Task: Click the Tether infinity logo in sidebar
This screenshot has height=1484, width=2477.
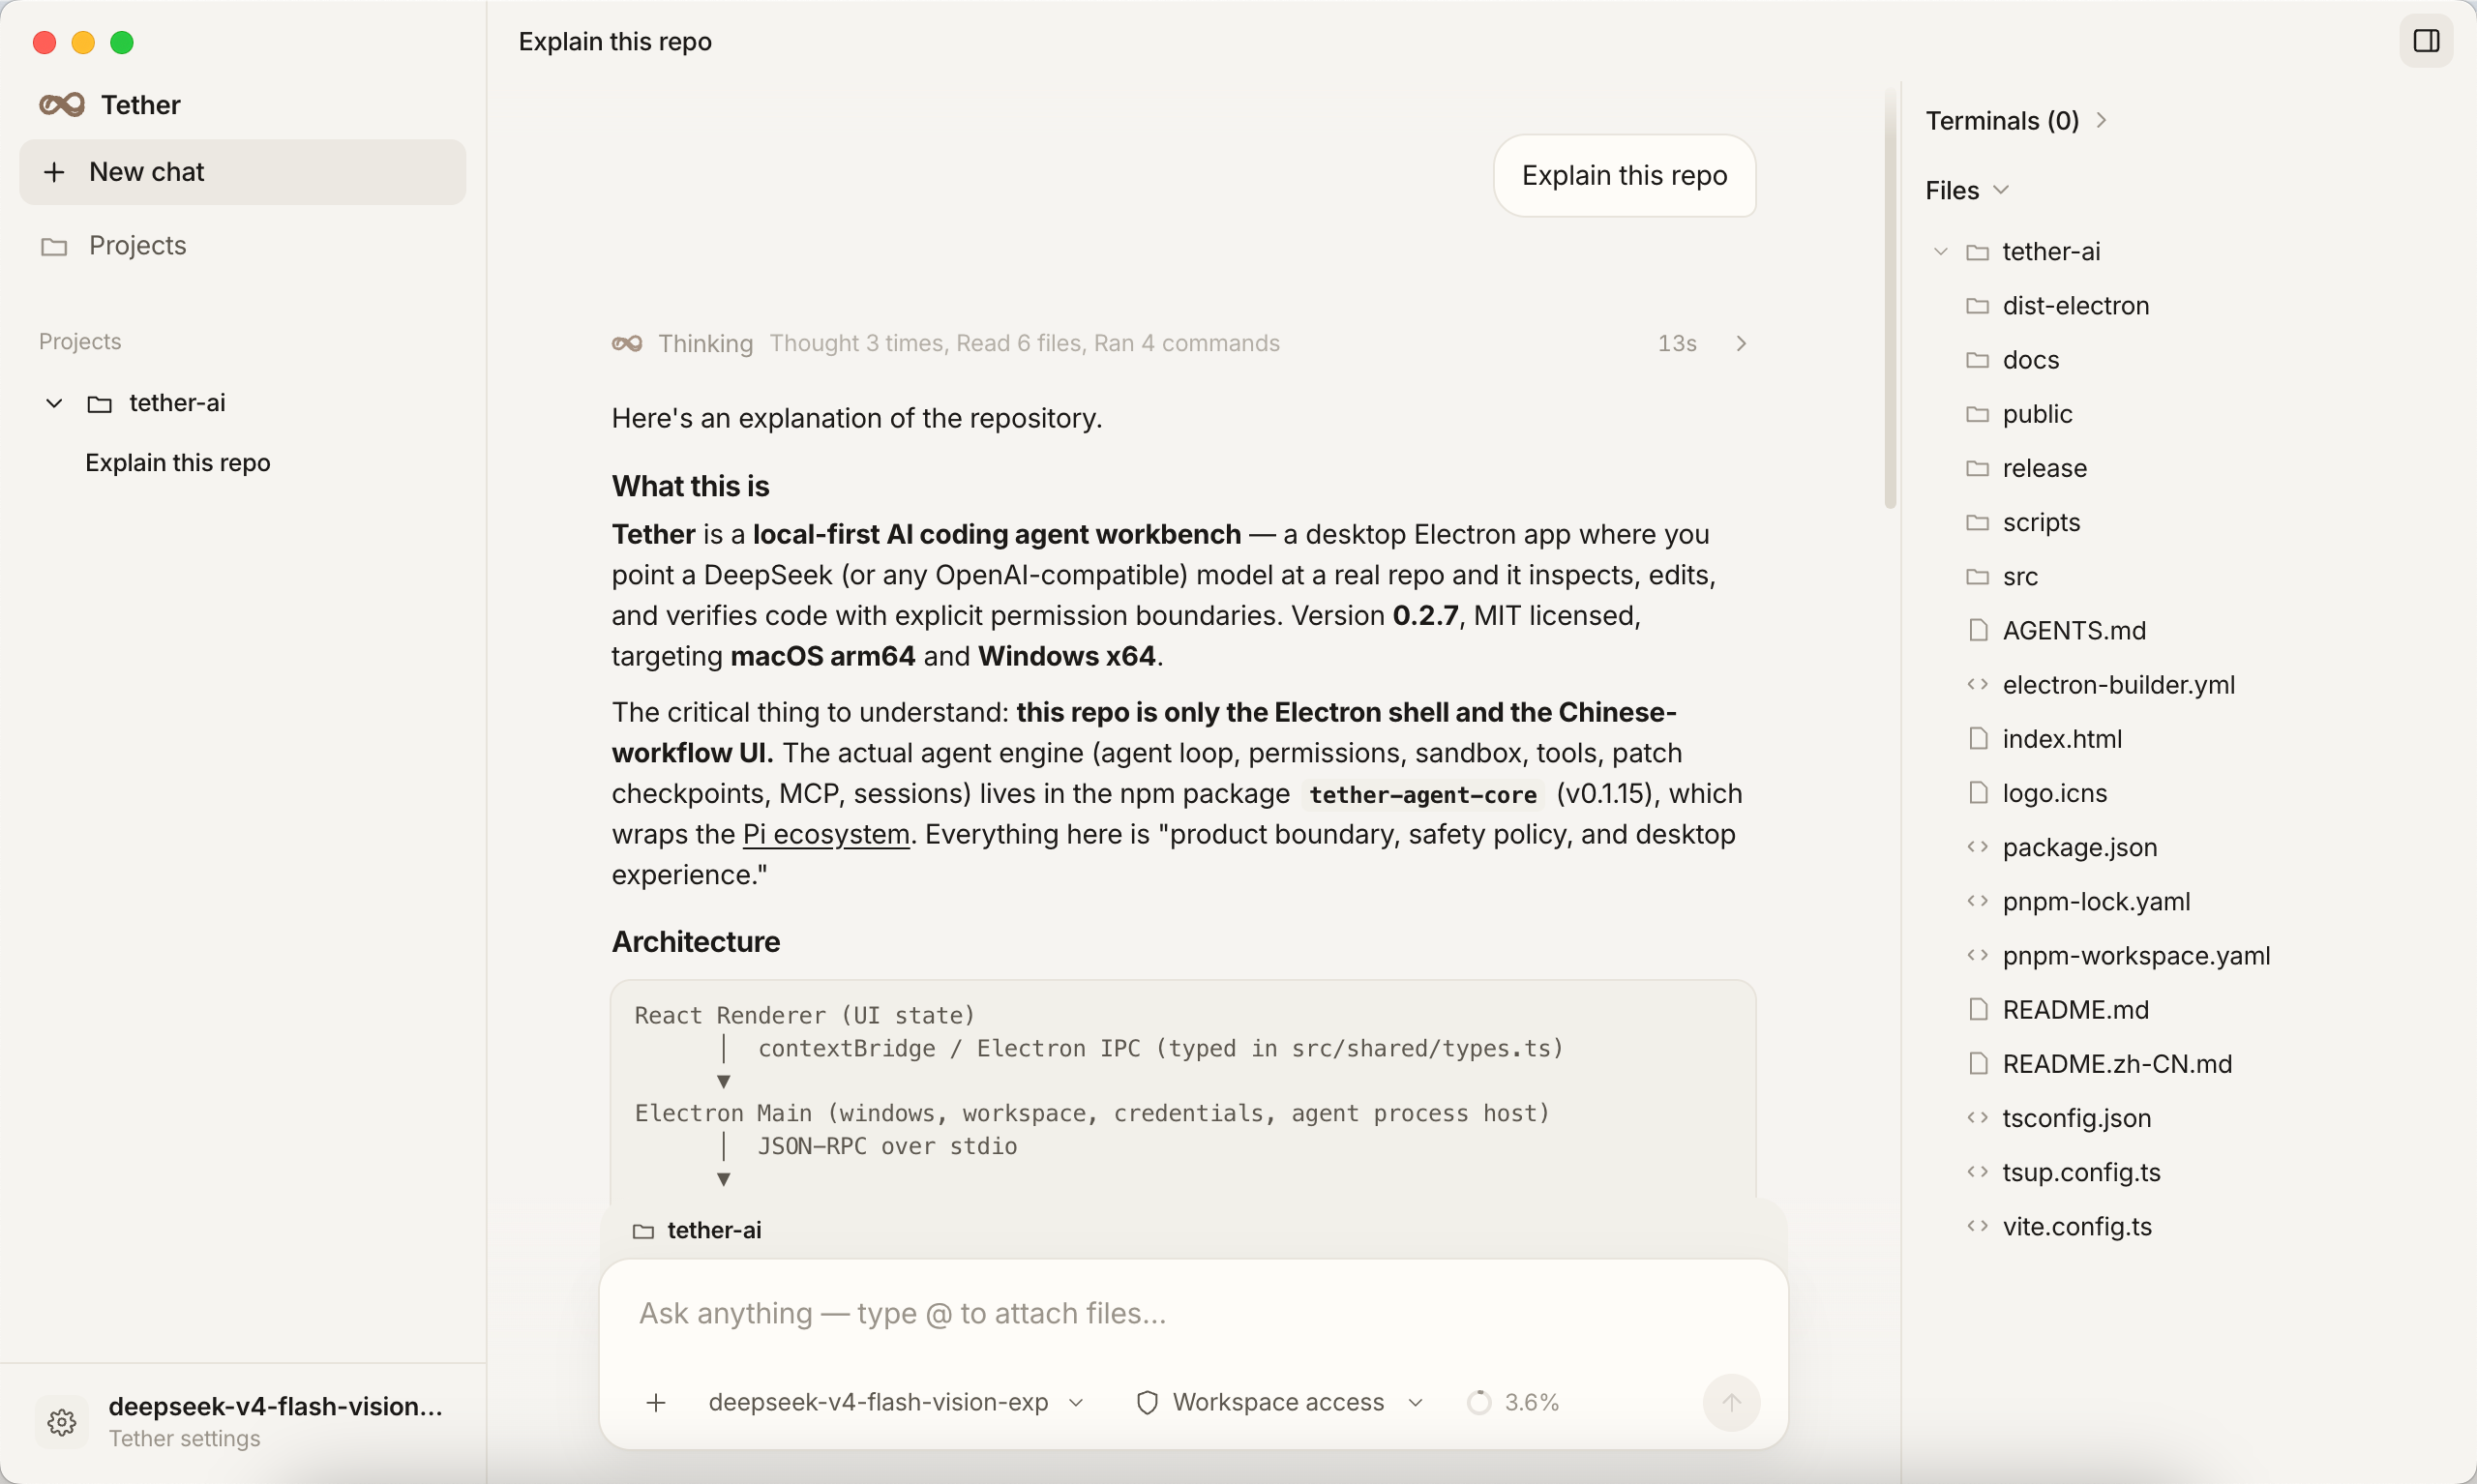Action: coord(62,105)
